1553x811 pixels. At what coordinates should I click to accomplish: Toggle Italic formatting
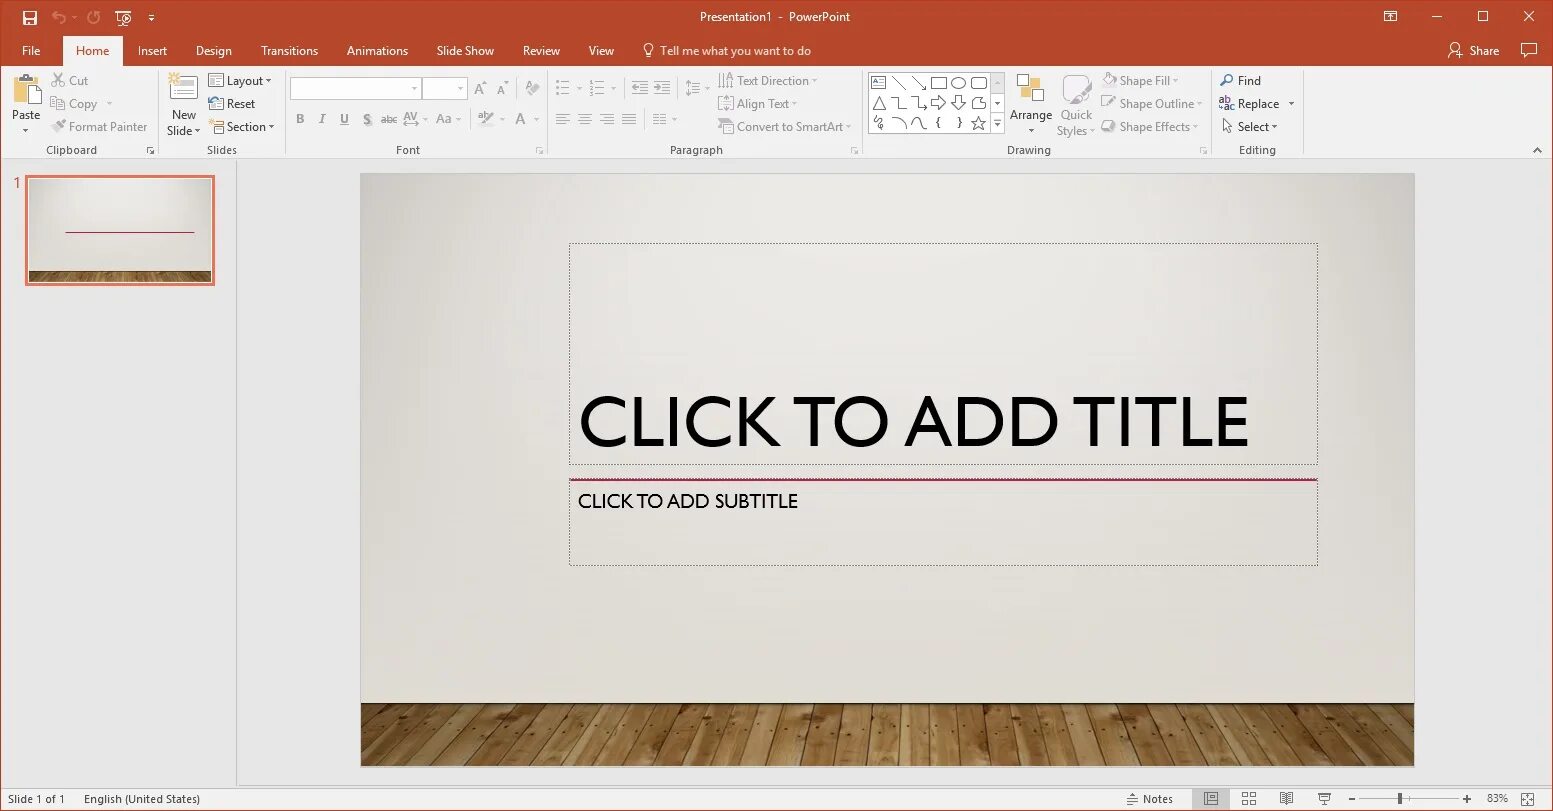(322, 119)
